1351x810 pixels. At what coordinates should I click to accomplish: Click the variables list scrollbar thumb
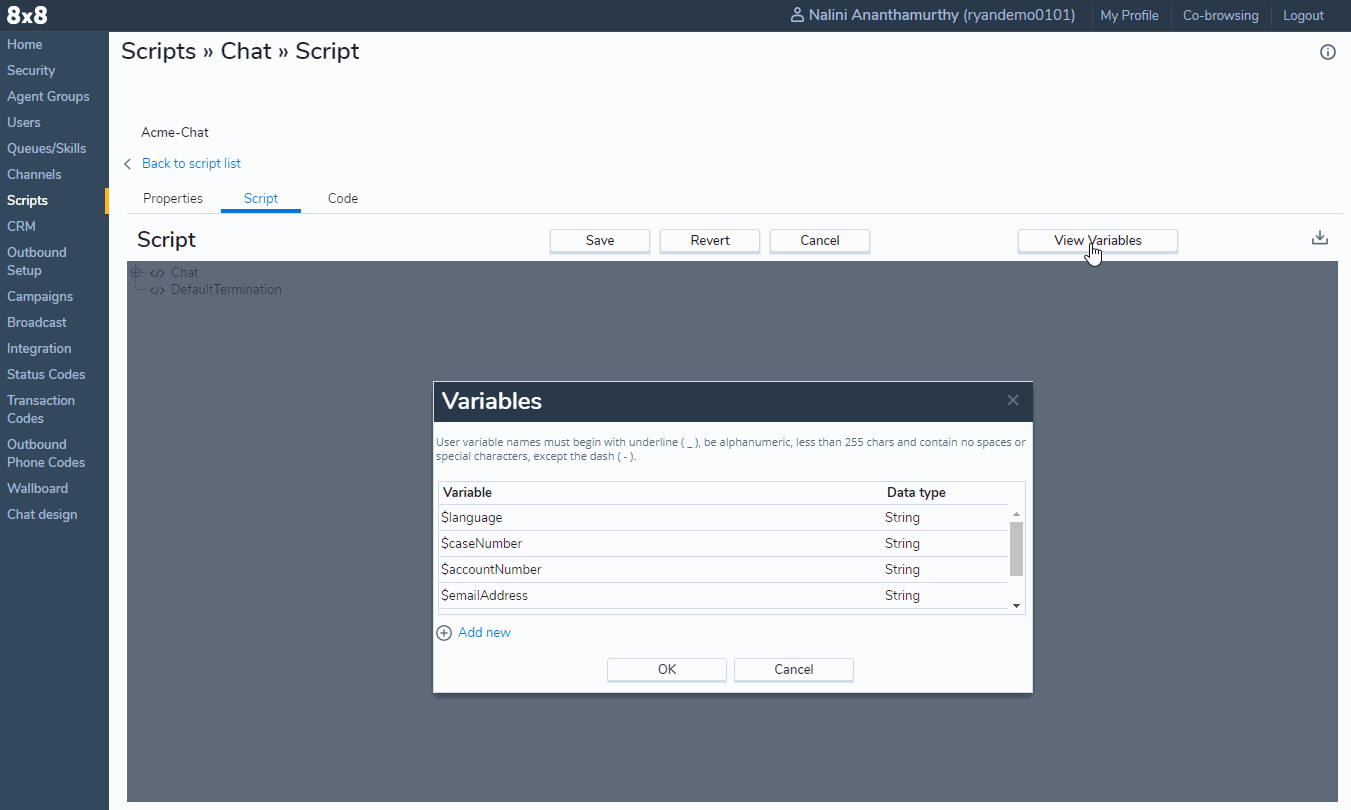pyautogui.click(x=1016, y=549)
